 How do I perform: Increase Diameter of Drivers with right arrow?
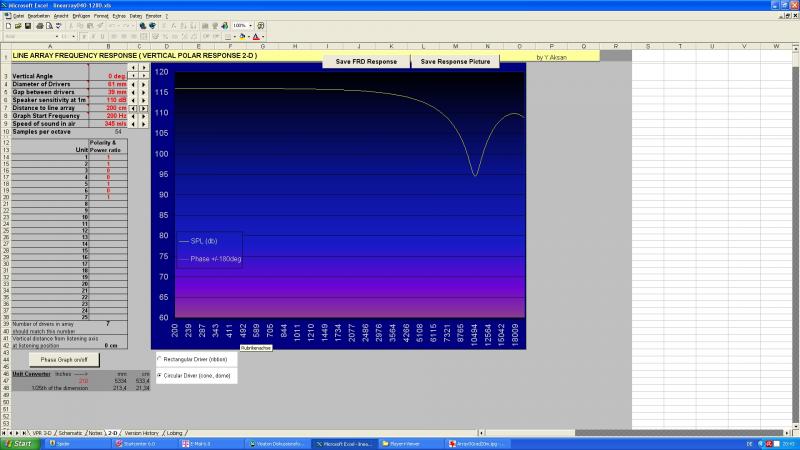coord(145,84)
